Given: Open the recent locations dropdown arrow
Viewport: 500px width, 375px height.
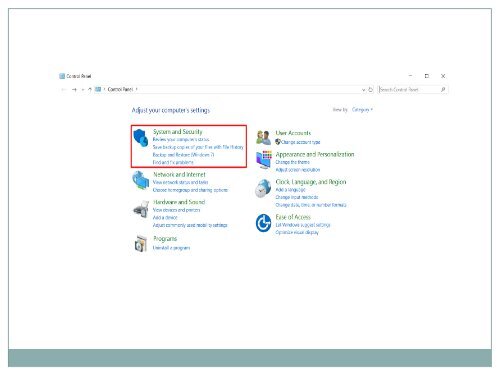Looking at the screenshot, I should click(83, 90).
